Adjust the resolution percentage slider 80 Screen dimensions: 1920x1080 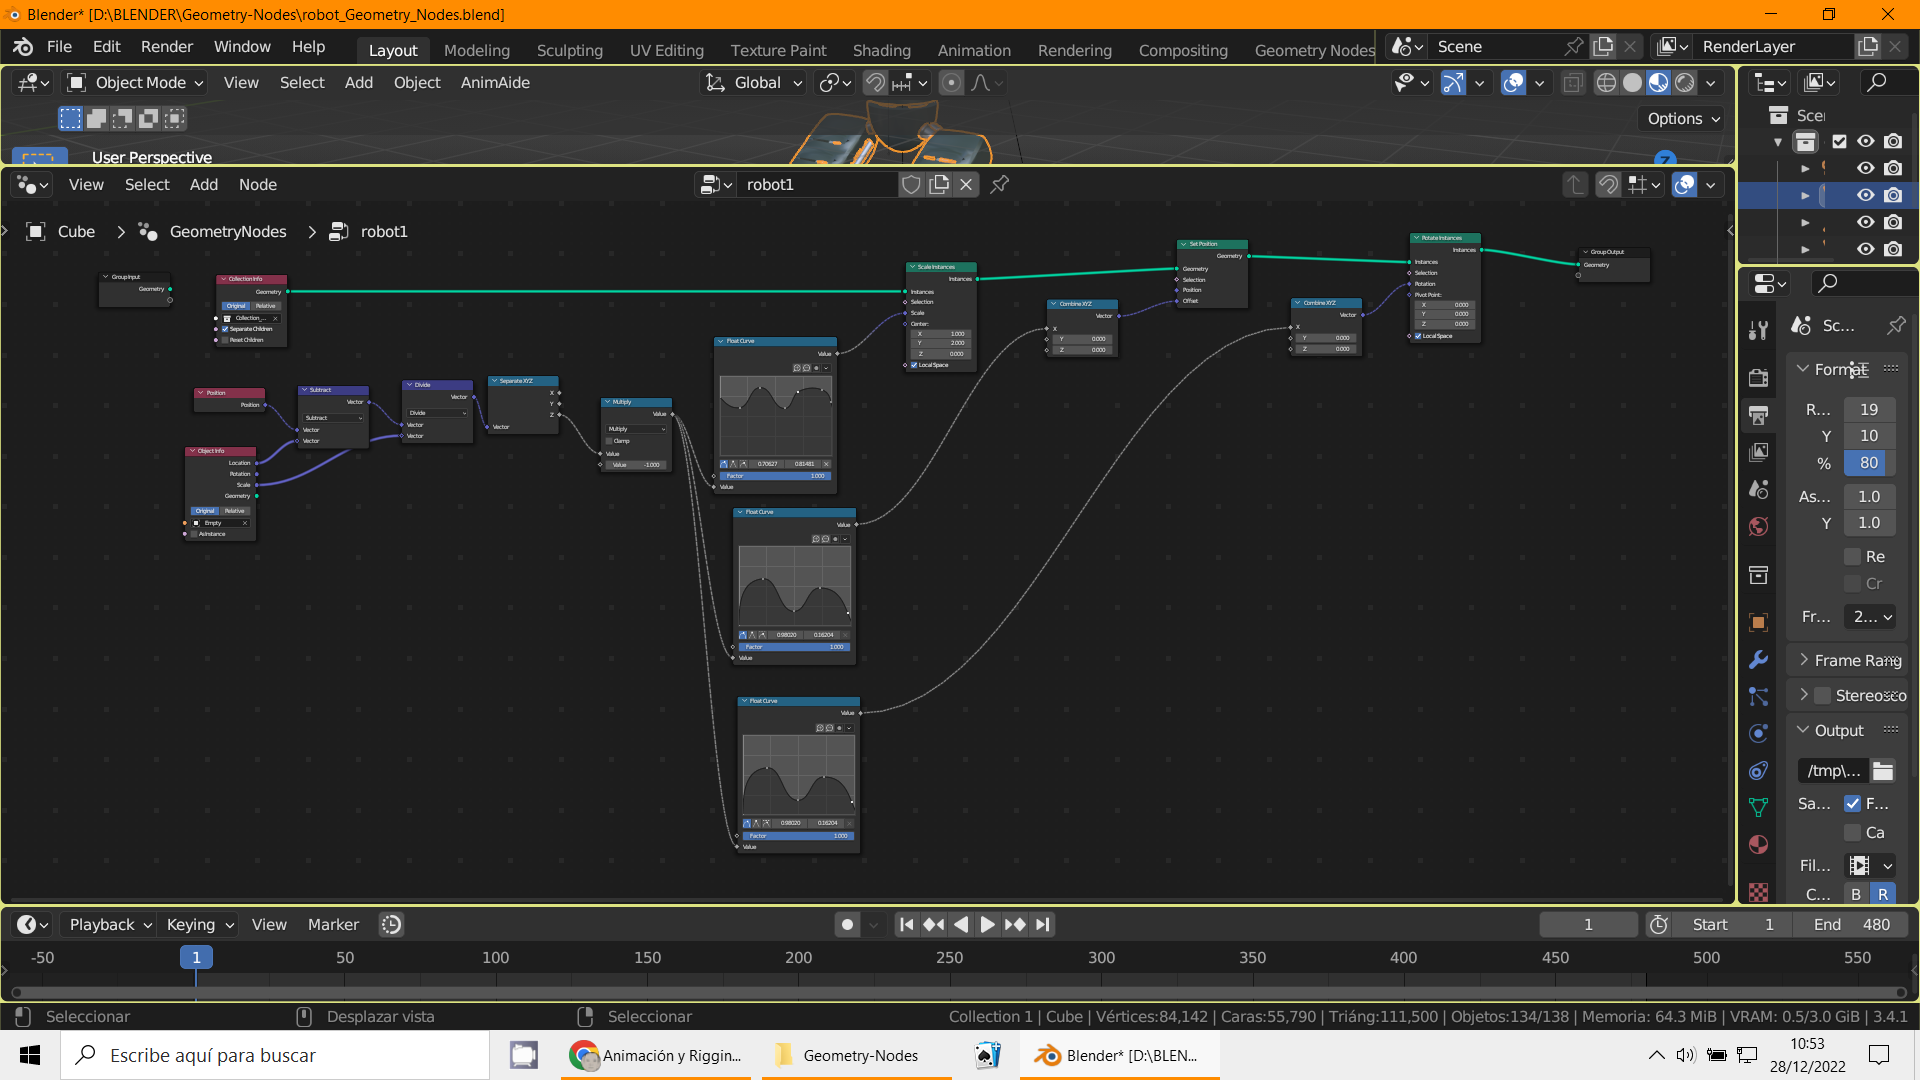pos(1868,463)
